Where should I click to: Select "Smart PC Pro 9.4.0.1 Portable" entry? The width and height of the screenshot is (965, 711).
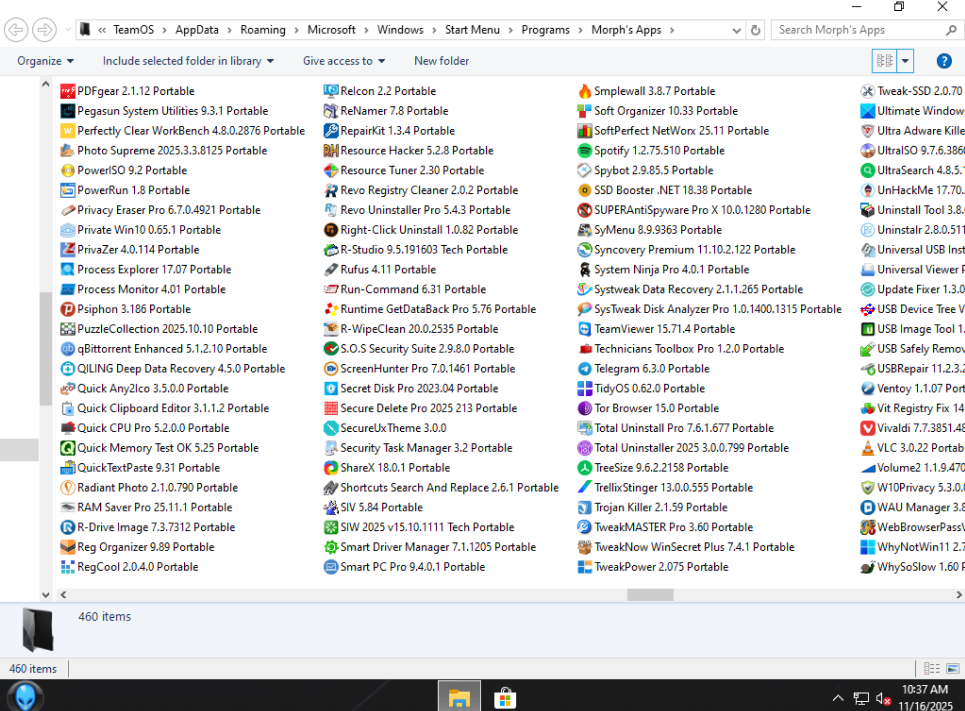(x=404, y=567)
